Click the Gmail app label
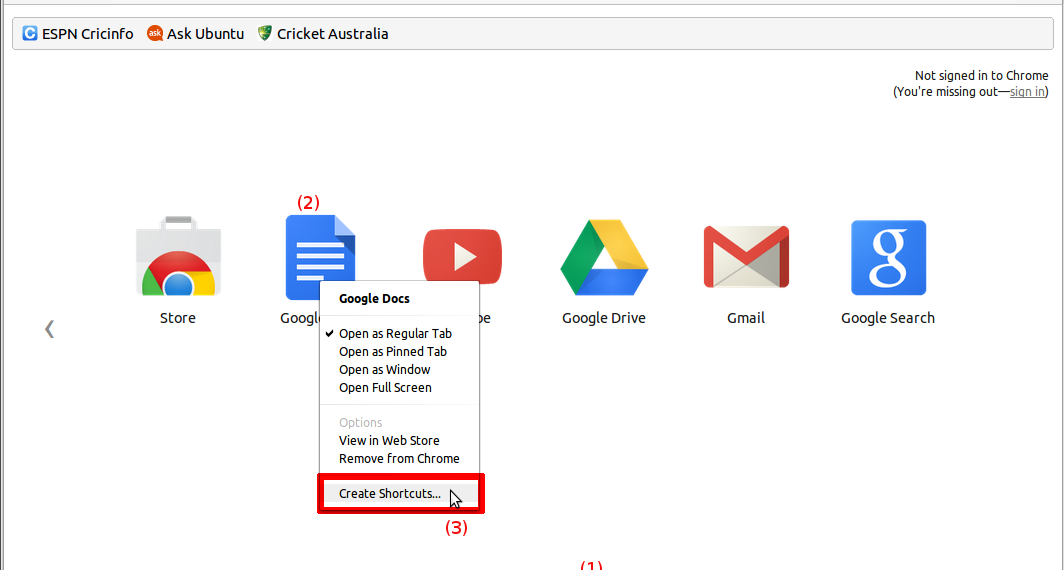Image resolution: width=1064 pixels, height=570 pixels. coord(746,318)
